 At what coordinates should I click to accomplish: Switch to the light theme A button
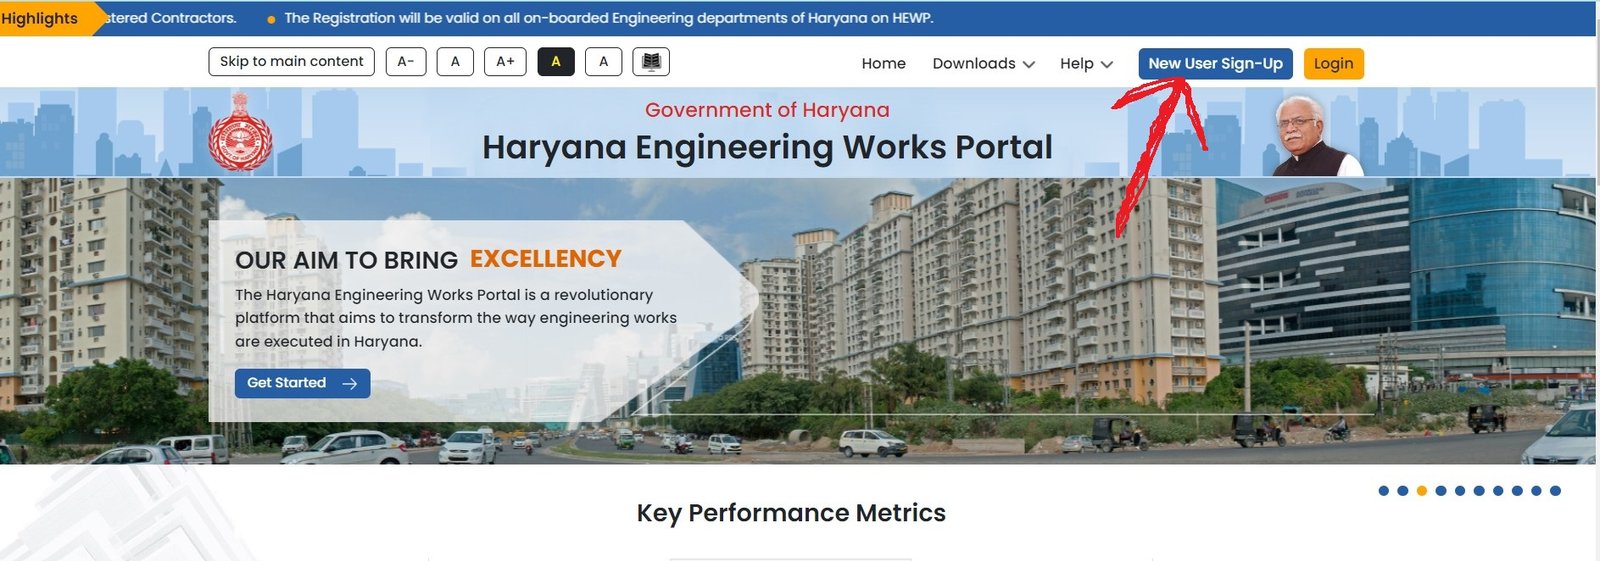click(x=603, y=62)
